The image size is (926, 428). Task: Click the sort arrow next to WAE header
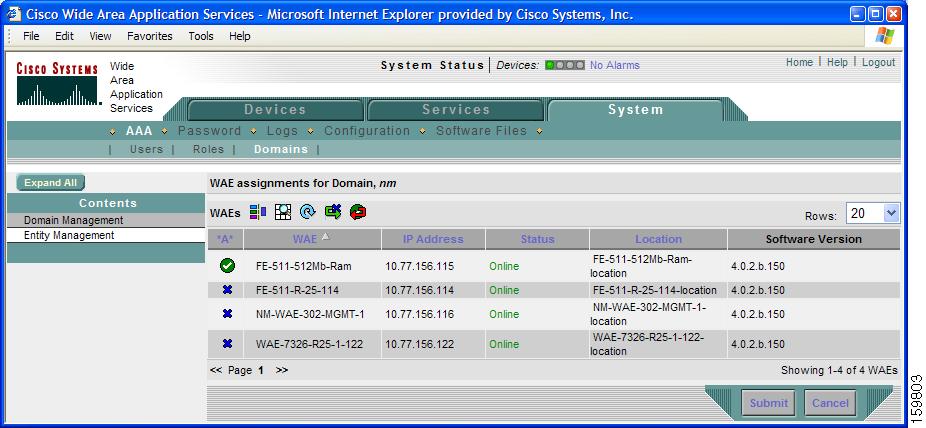325,236
